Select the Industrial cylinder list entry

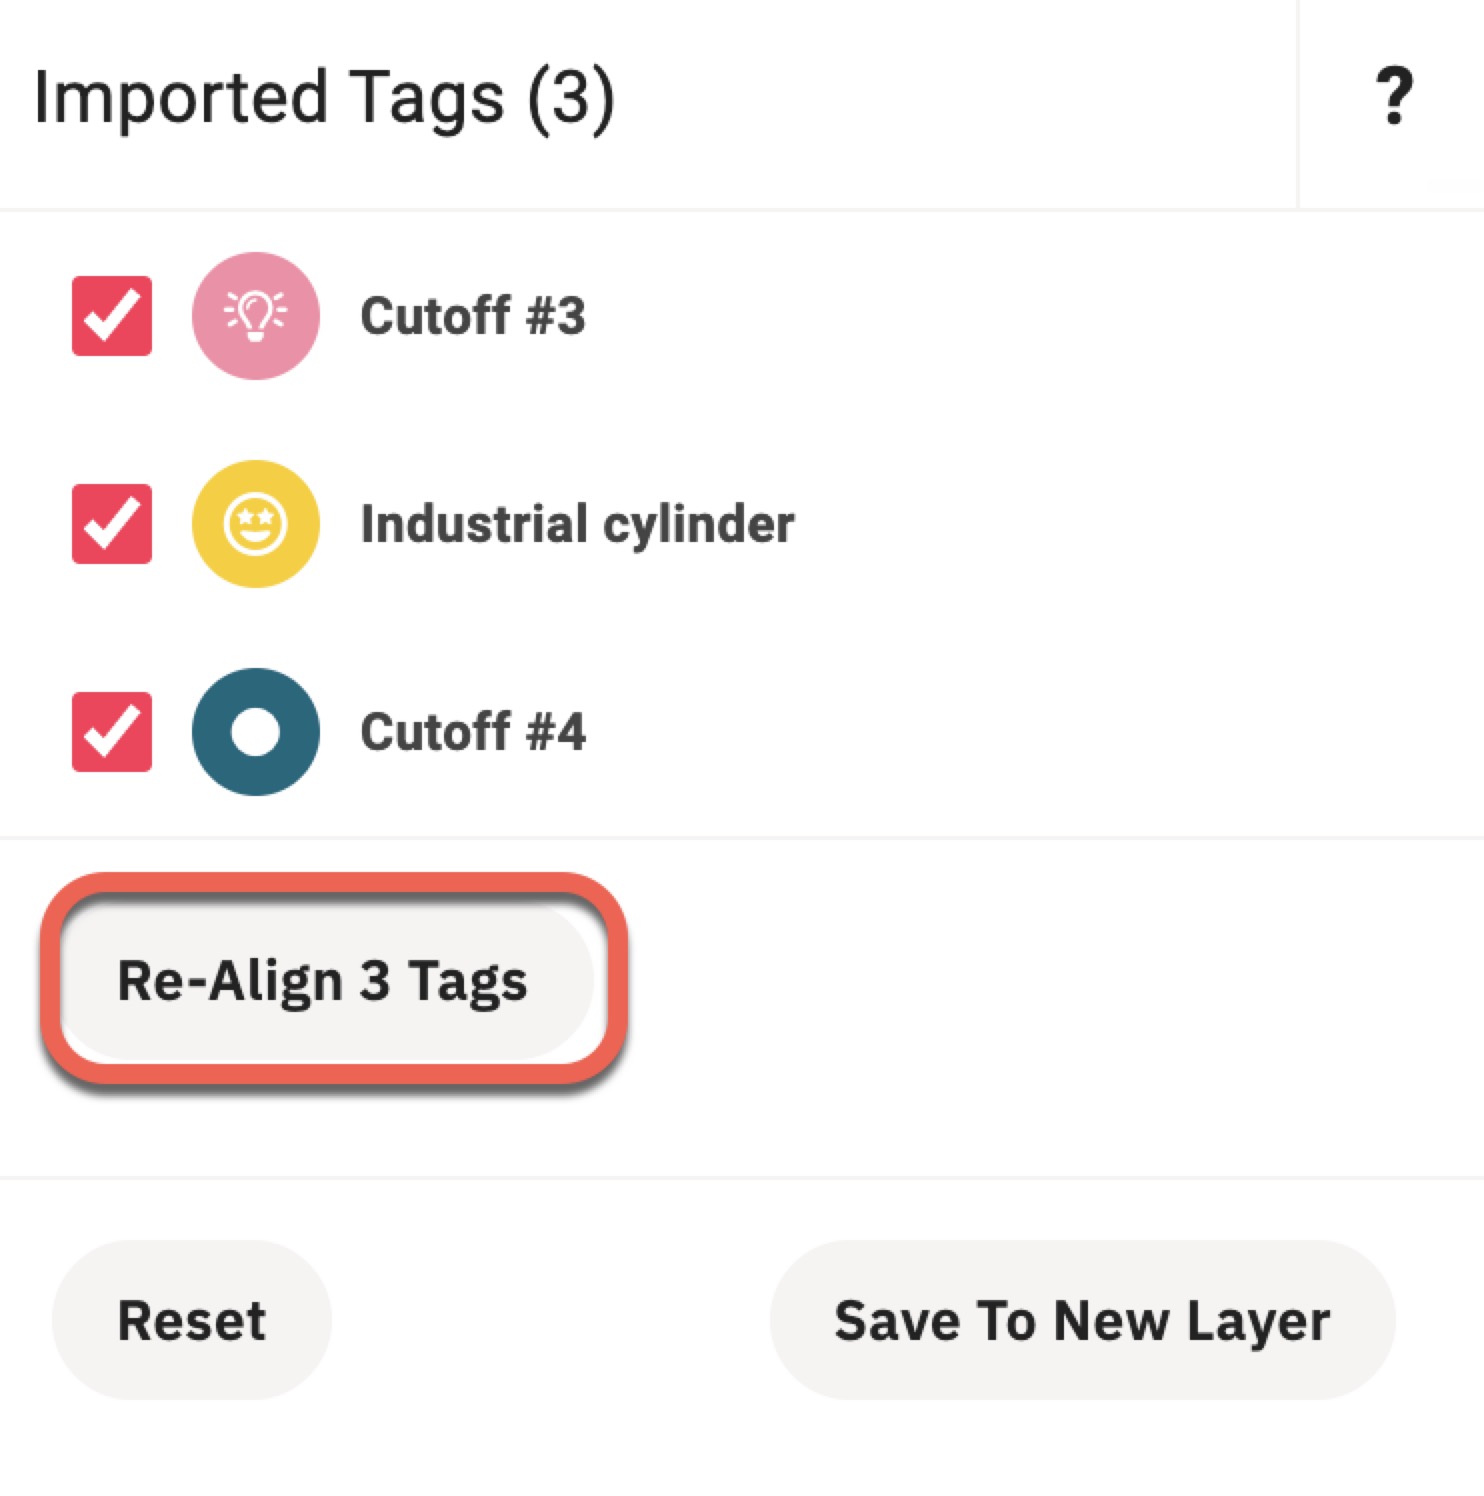click(x=577, y=523)
